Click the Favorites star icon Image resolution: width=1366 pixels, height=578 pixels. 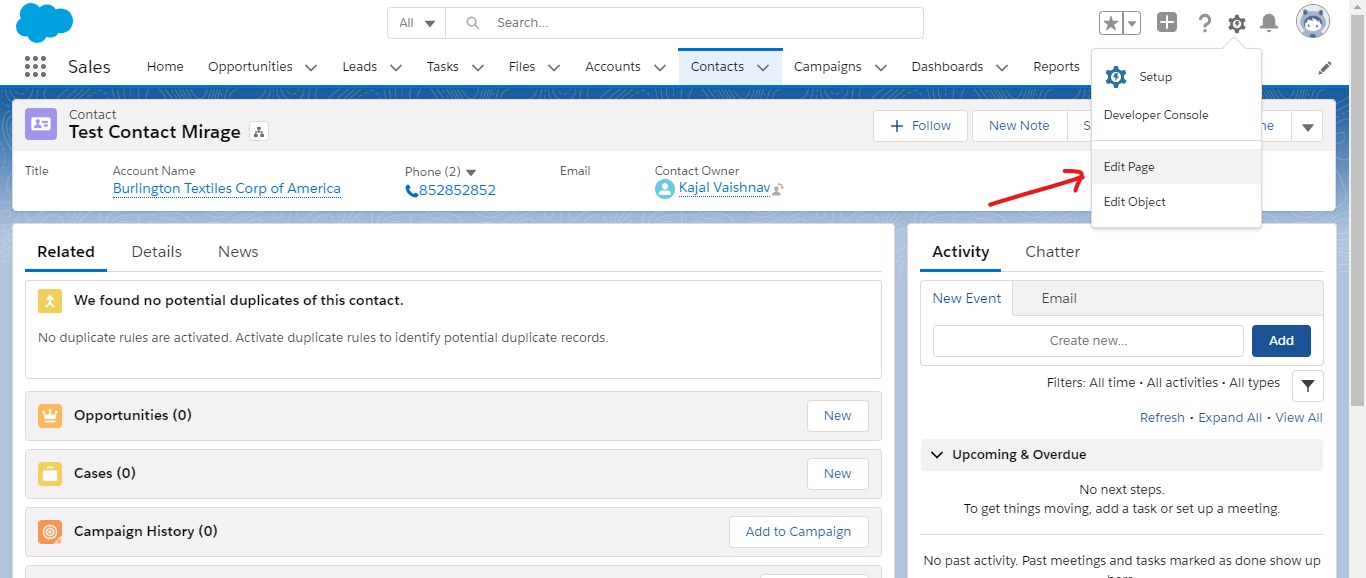pos(1111,23)
